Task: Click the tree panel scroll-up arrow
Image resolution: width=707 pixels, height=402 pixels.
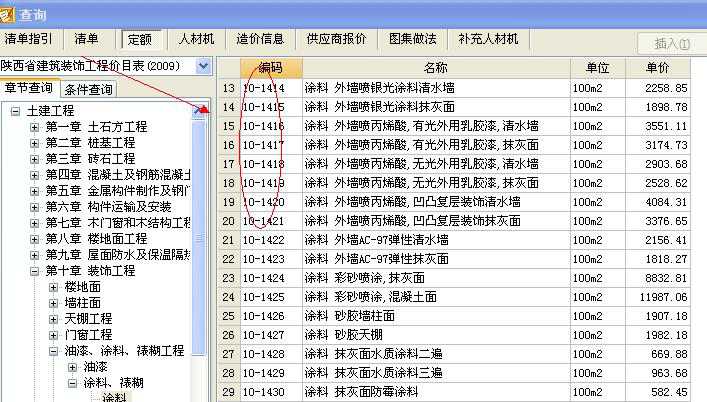Action: 200,112
